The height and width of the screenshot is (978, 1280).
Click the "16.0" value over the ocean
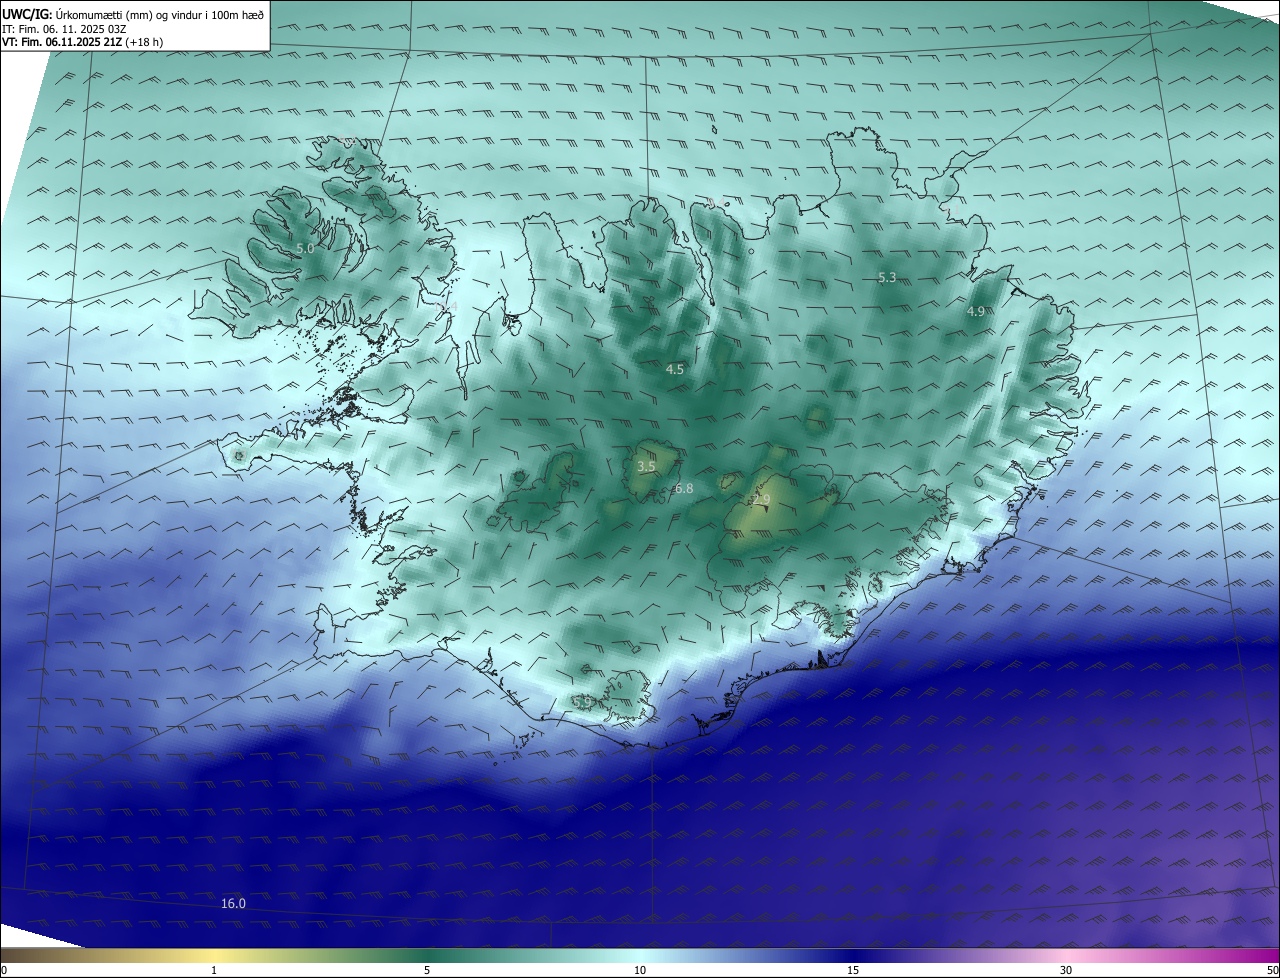pyautogui.click(x=233, y=903)
